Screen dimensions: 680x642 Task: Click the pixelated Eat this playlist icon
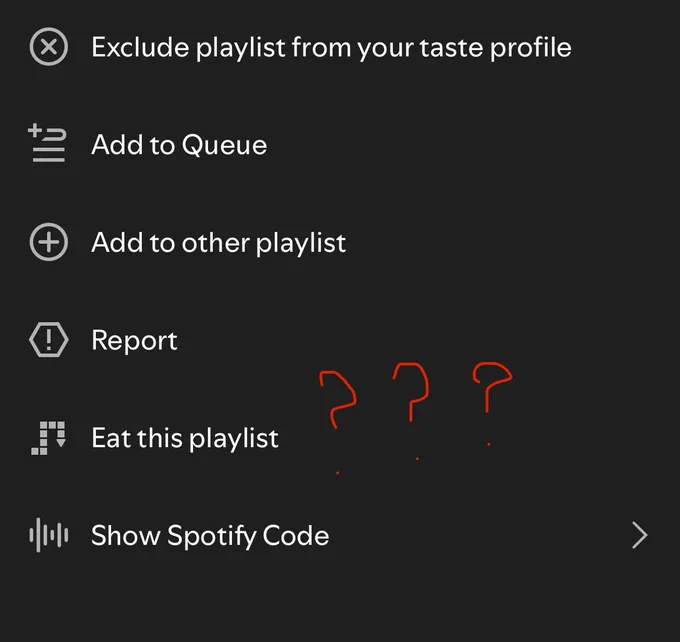click(48, 438)
